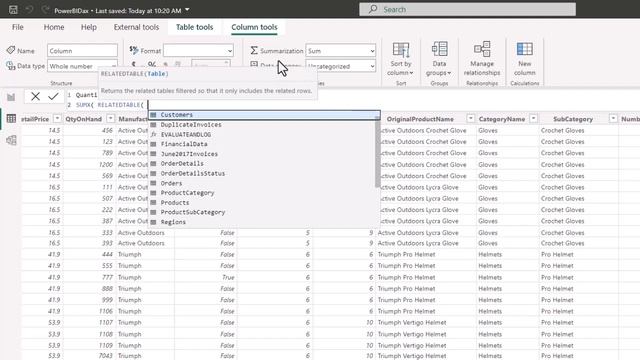Switch to Data view in left sidebar
640x360 pixels.
pyautogui.click(x=11, y=118)
